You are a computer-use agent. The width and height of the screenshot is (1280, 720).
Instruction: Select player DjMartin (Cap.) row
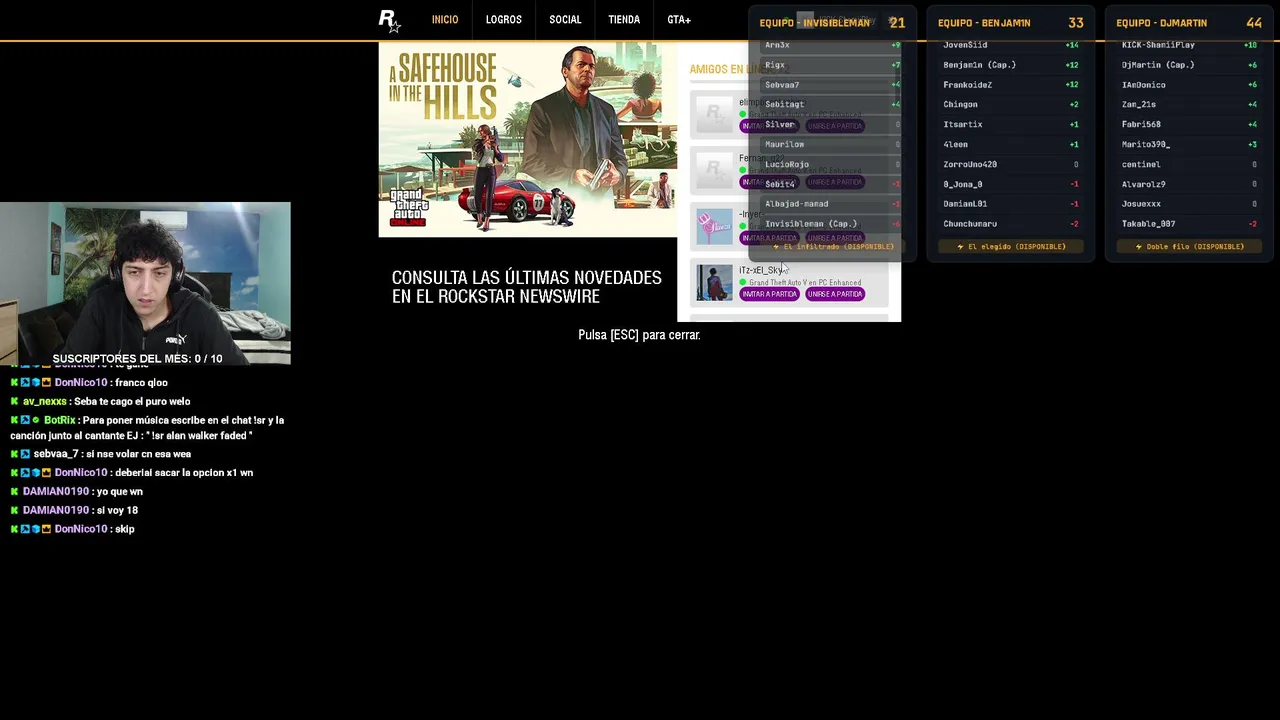[1190, 65]
